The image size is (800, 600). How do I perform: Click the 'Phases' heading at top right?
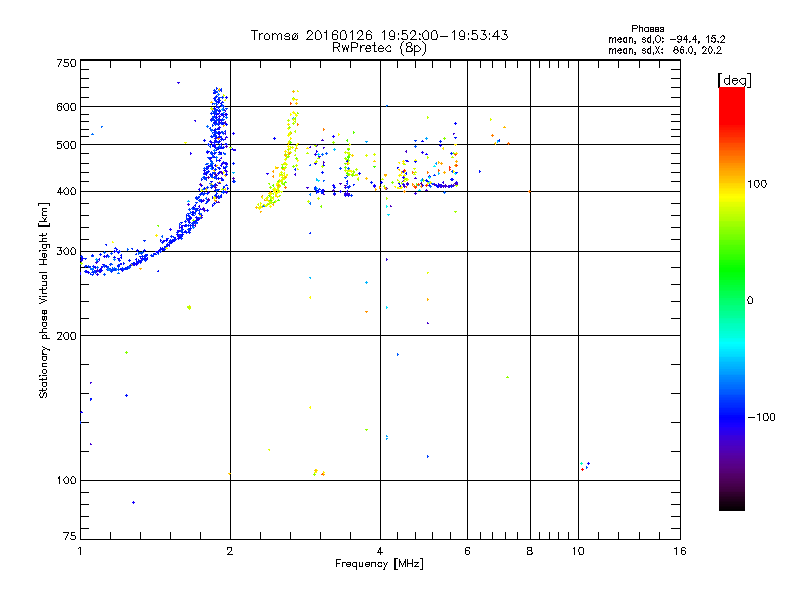647,29
